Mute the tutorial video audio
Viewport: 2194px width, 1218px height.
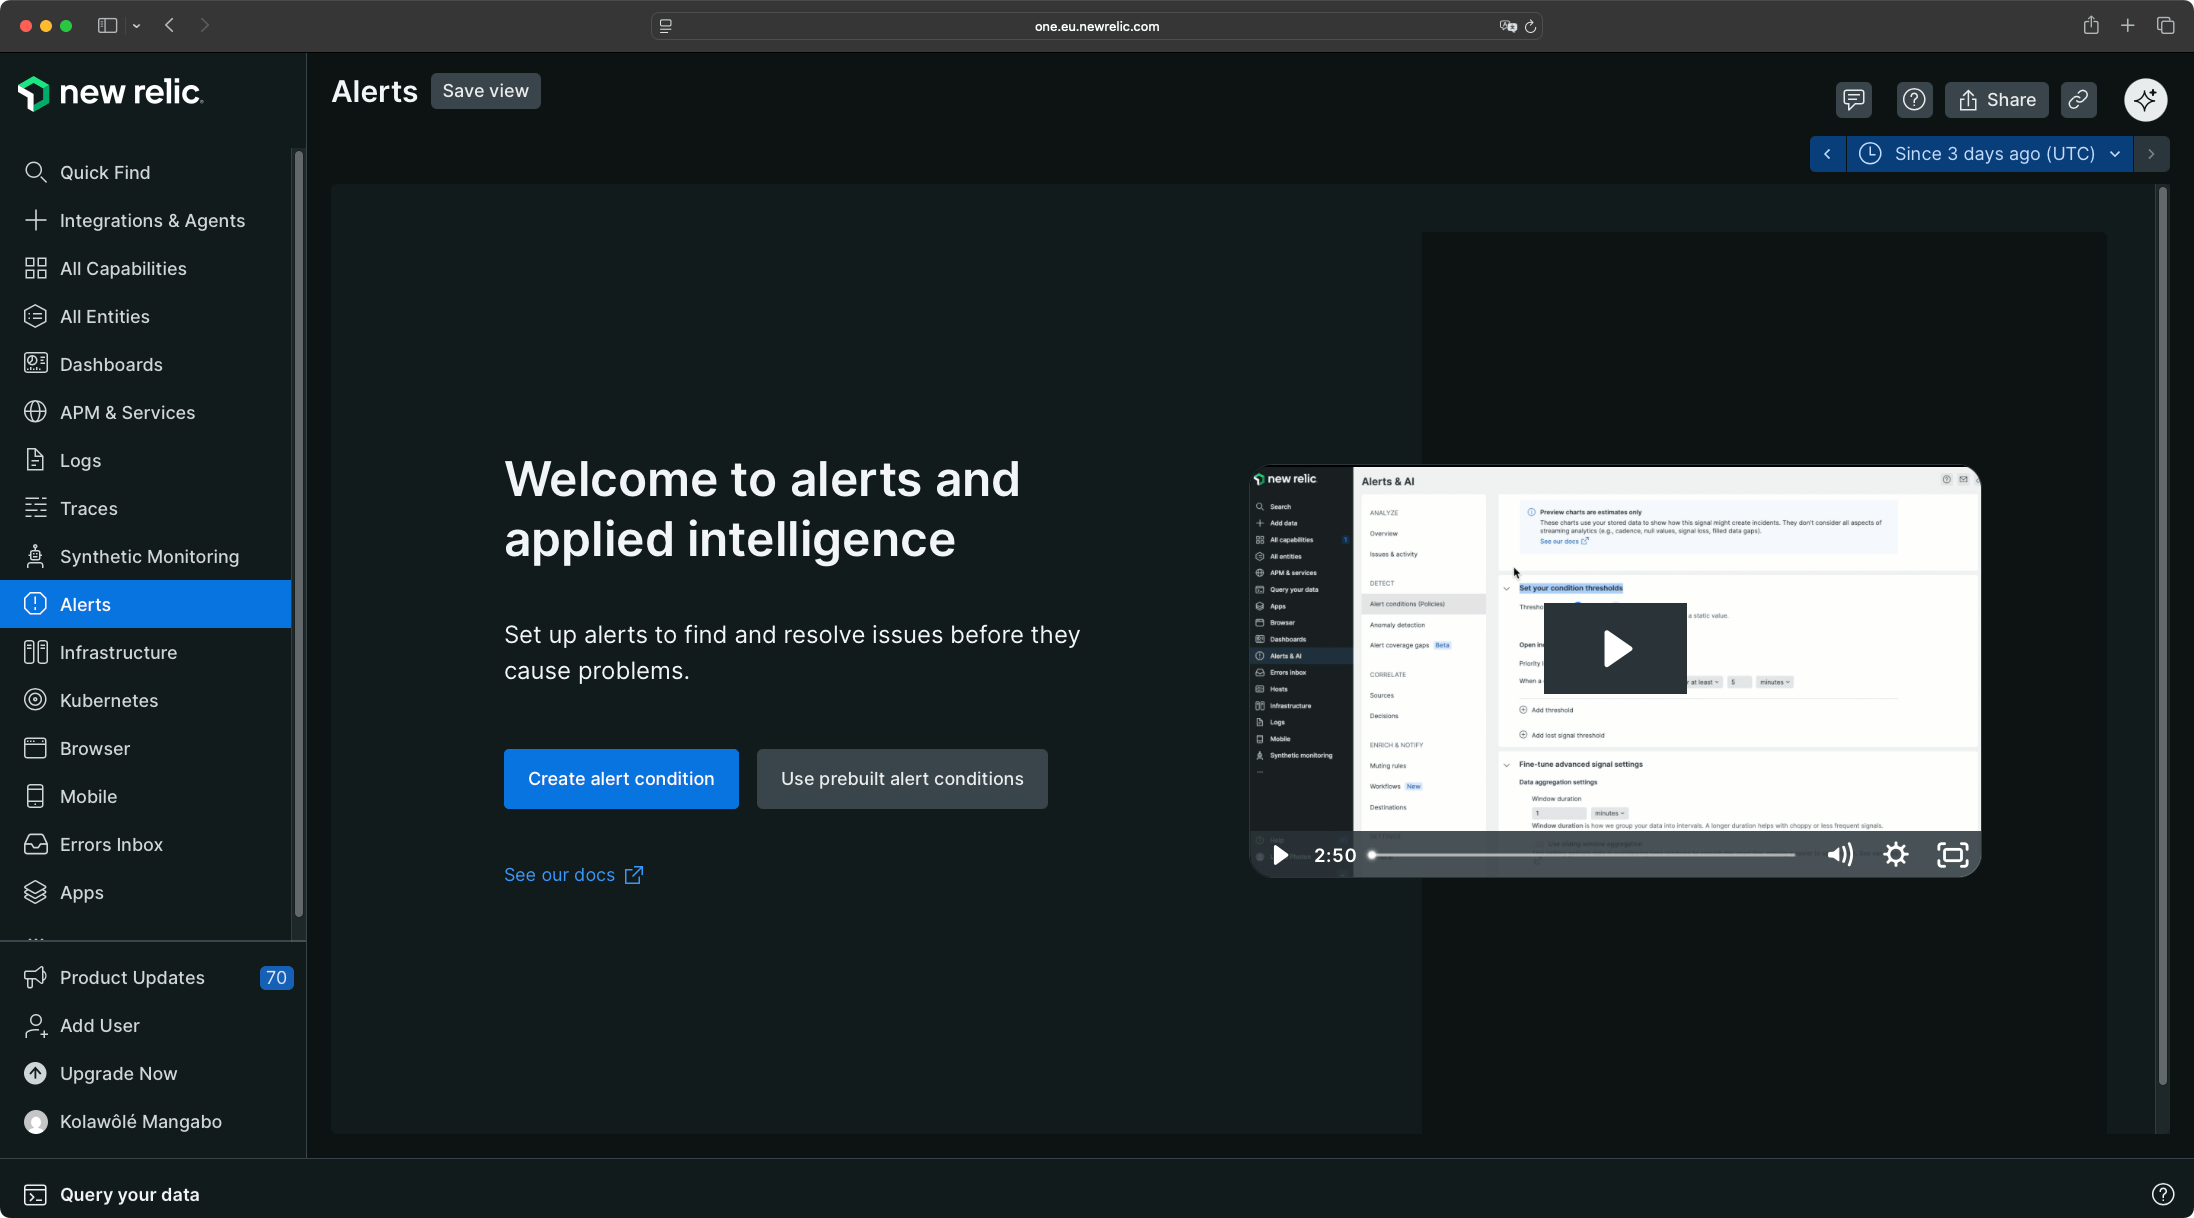point(1841,855)
